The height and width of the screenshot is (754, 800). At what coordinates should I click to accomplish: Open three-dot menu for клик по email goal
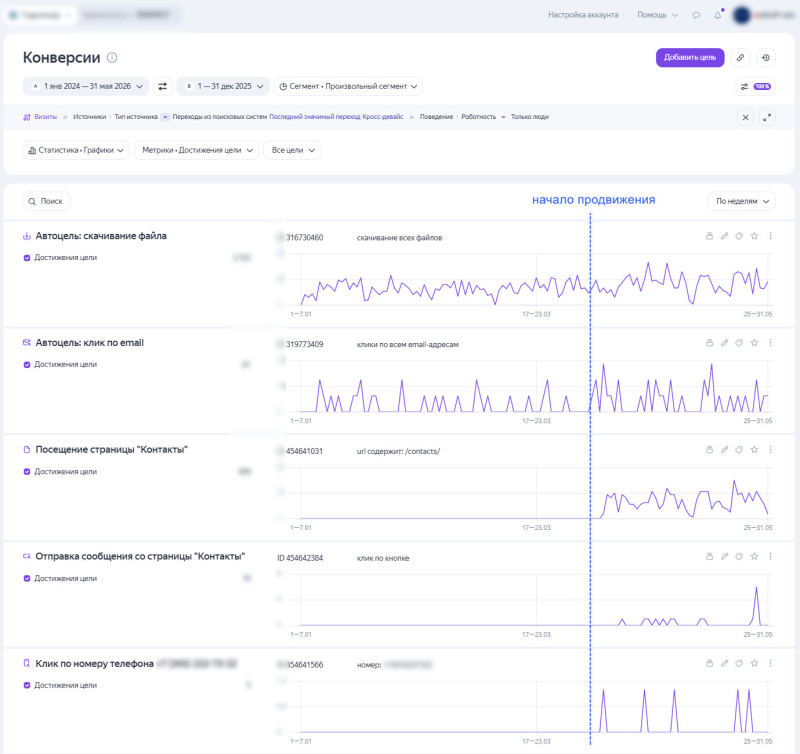(x=770, y=343)
